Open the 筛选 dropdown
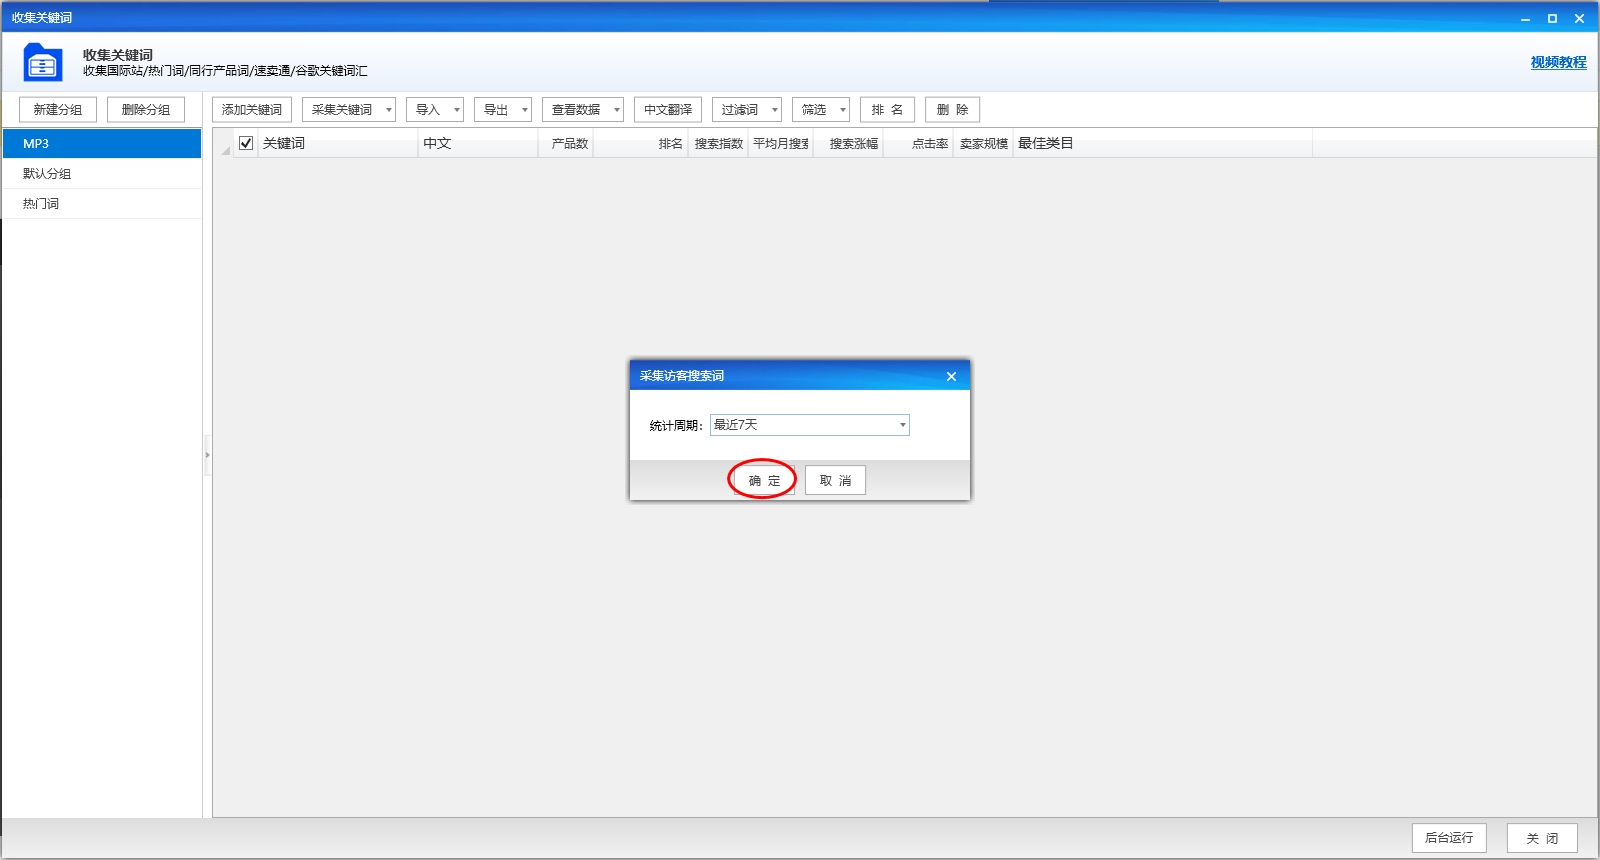 coord(821,110)
